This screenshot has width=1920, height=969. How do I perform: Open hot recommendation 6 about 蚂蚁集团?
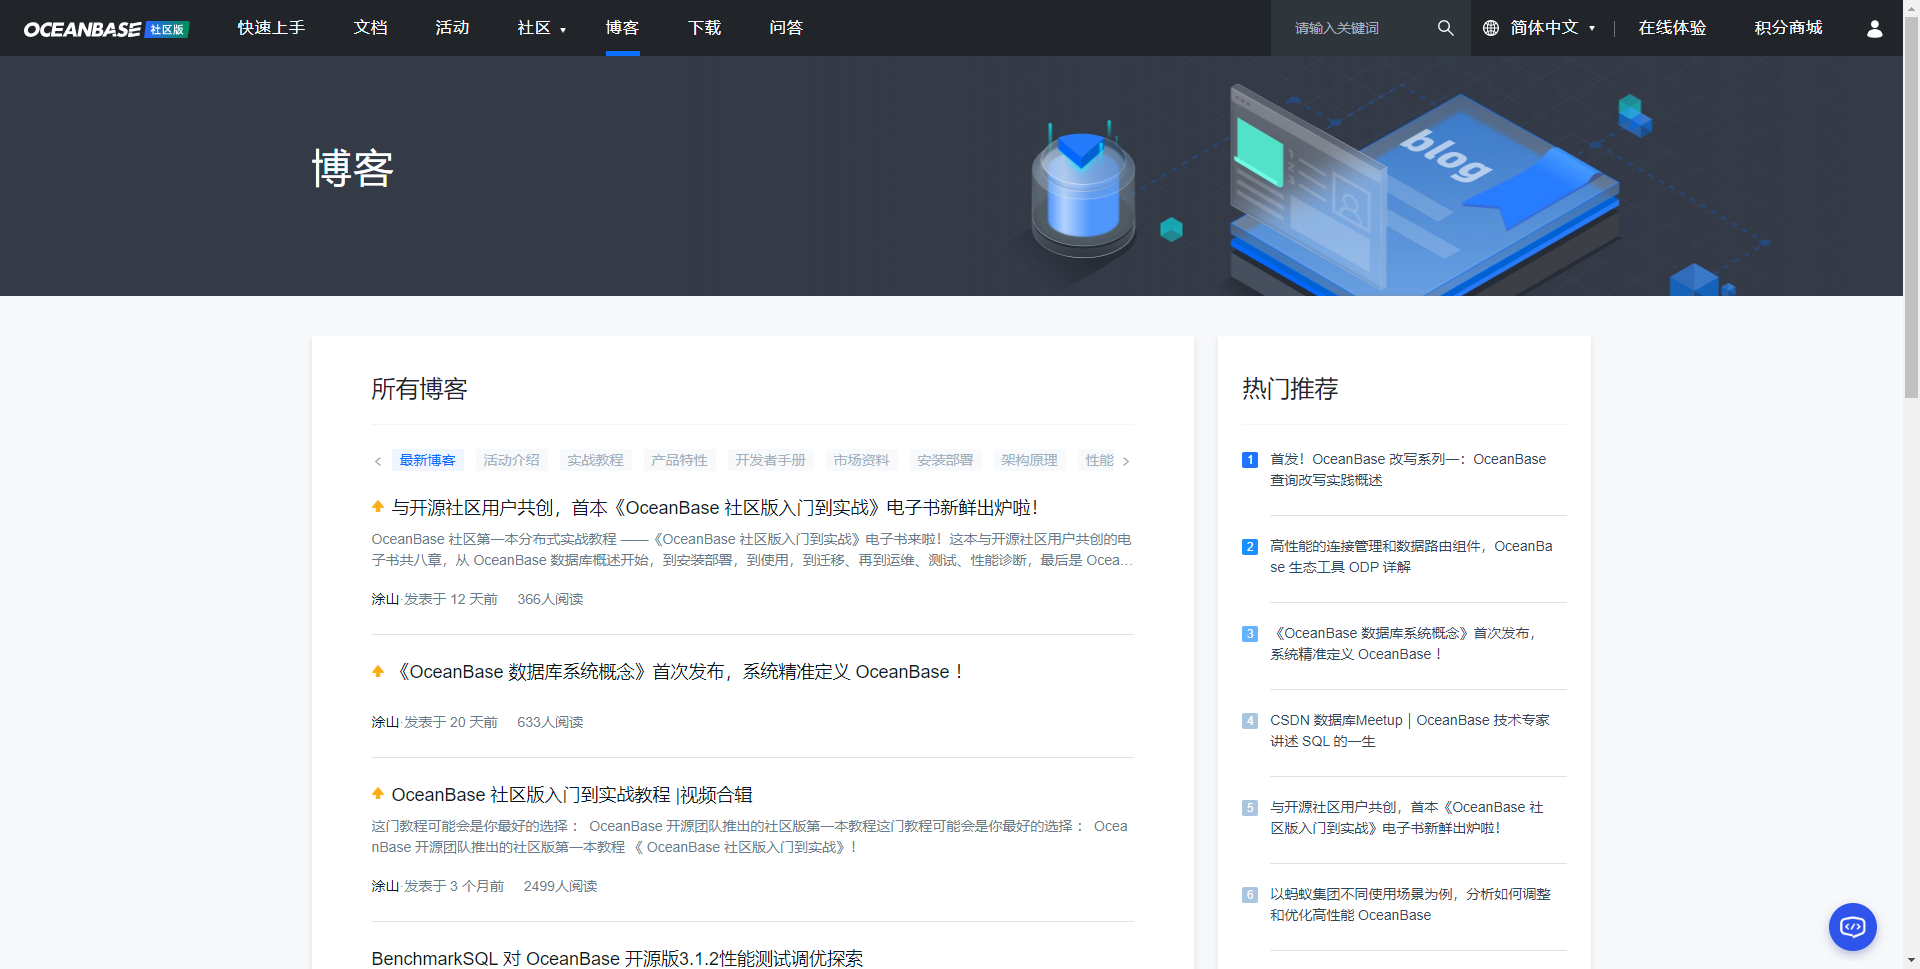click(1410, 905)
